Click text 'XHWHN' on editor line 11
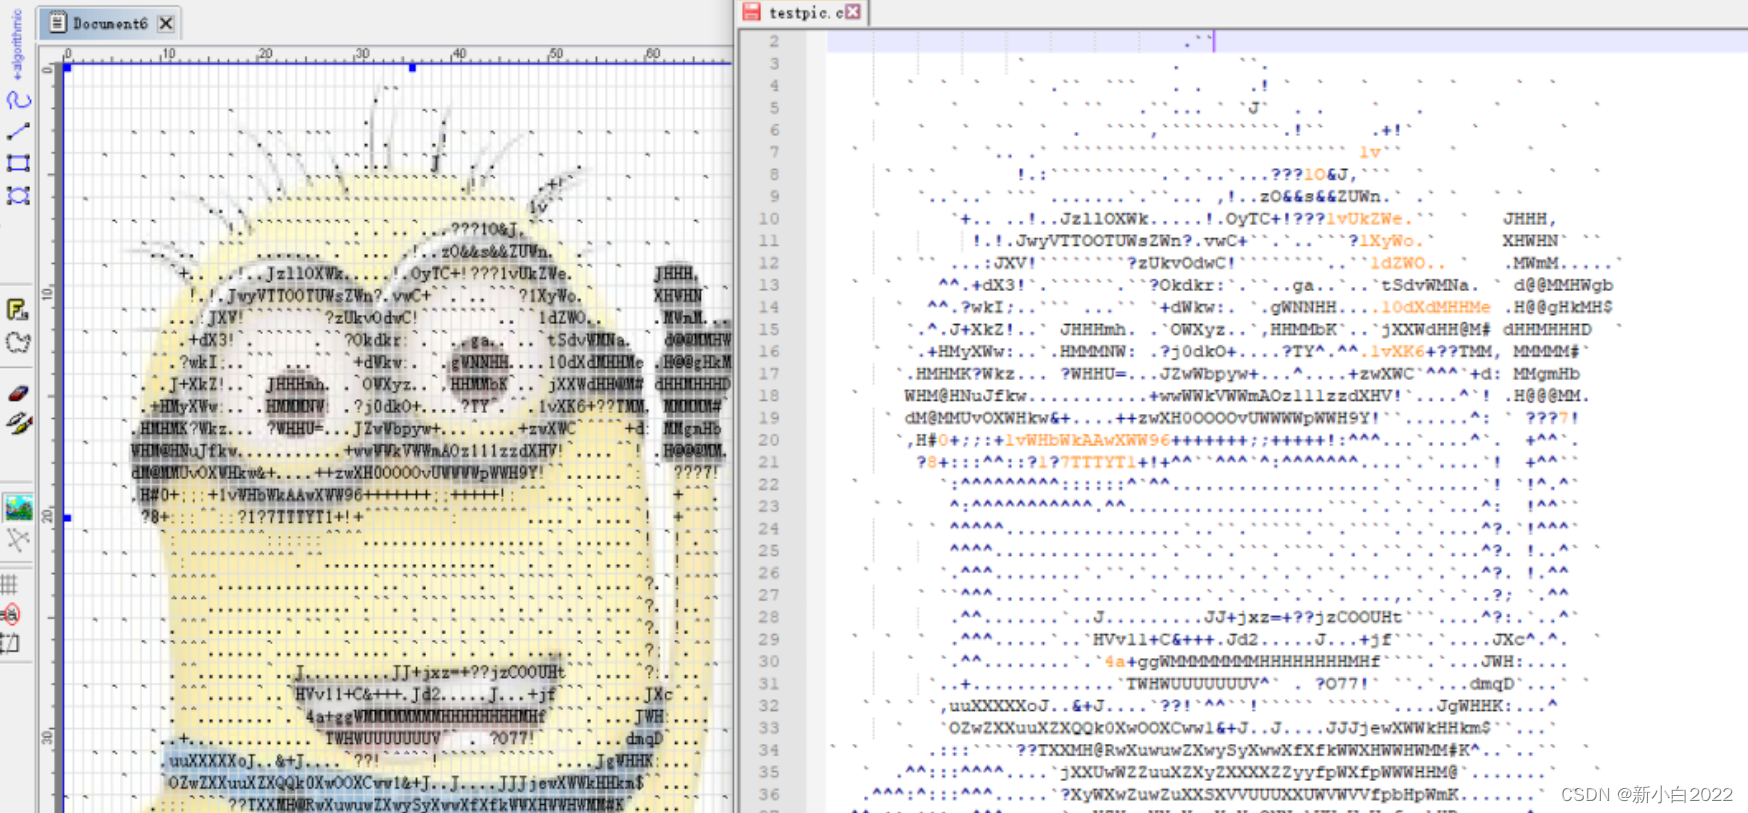1748x813 pixels. pyautogui.click(x=1530, y=241)
